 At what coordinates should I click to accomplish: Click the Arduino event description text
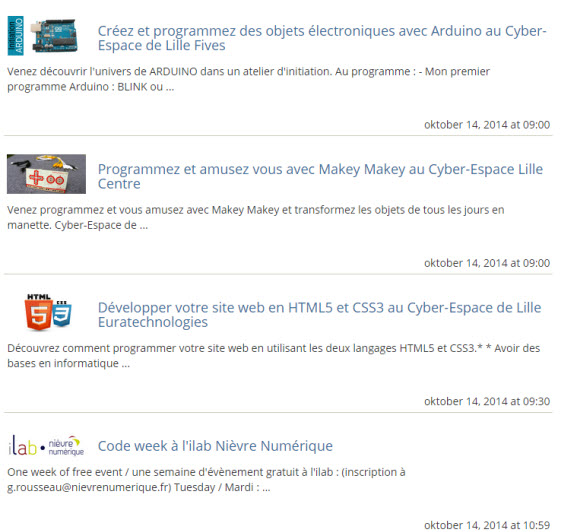pyautogui.click(x=248, y=79)
